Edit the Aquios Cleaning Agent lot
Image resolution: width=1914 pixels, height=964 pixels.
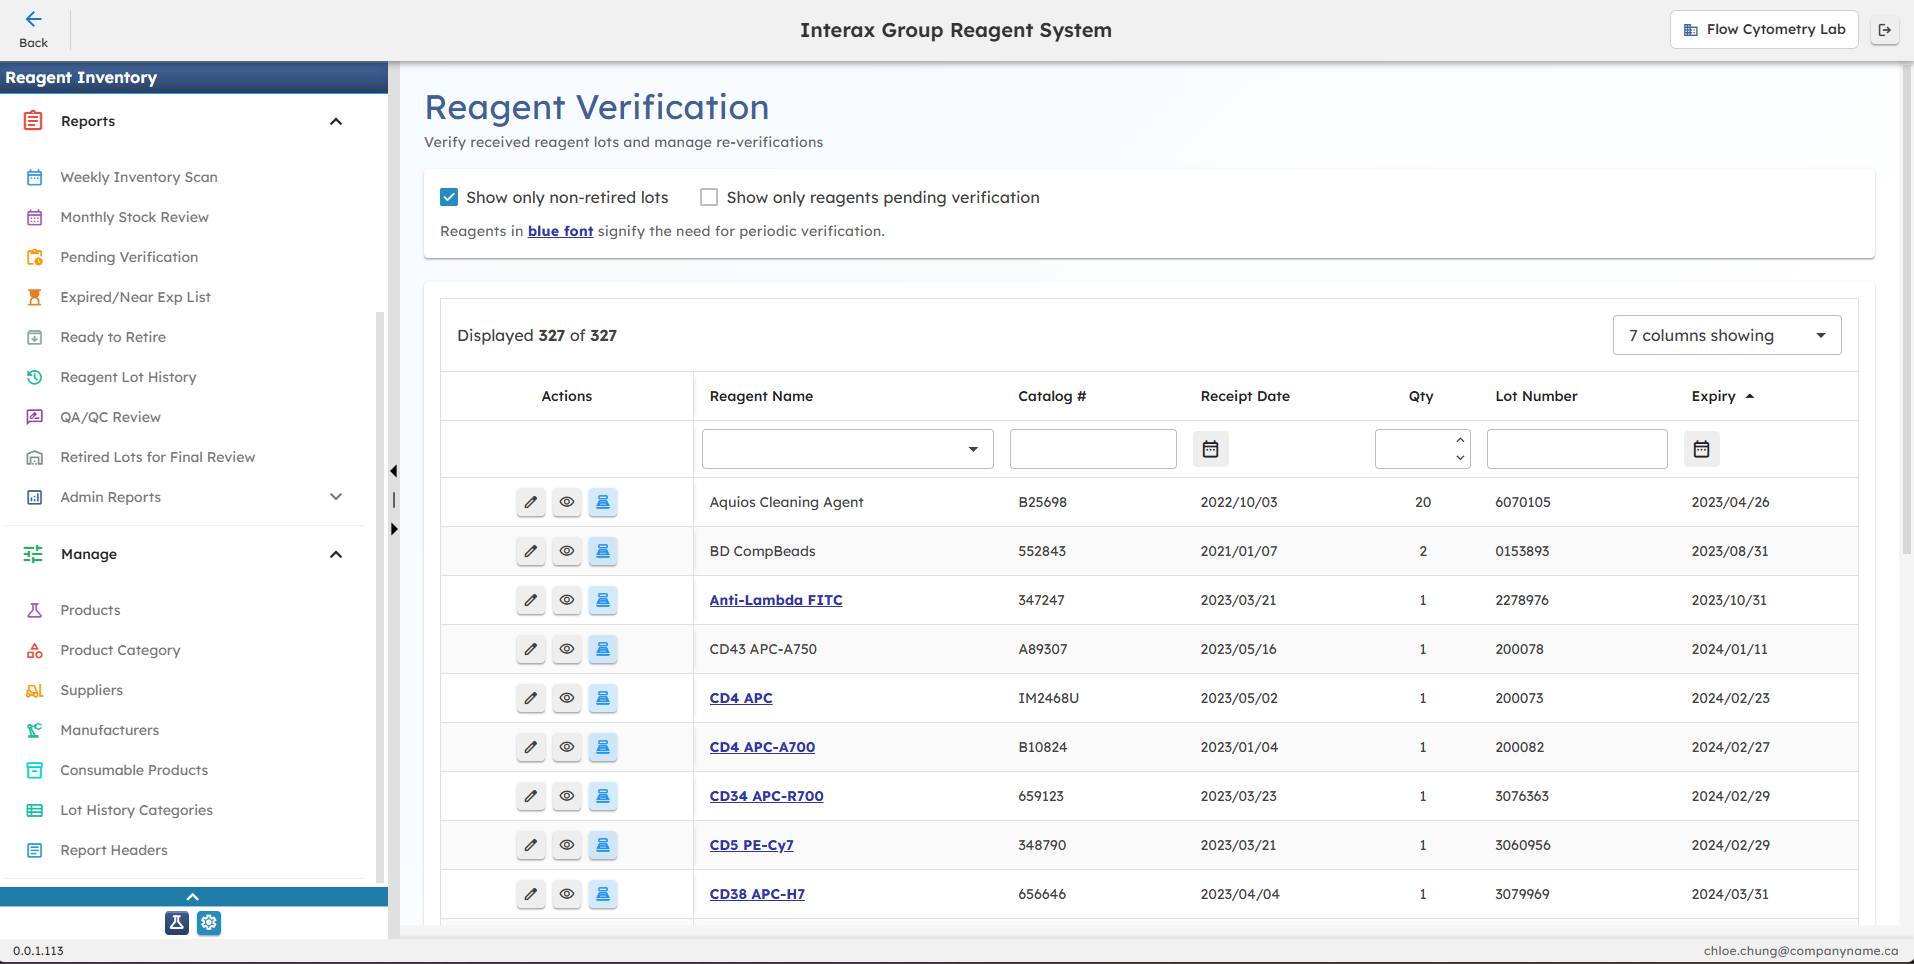click(530, 502)
